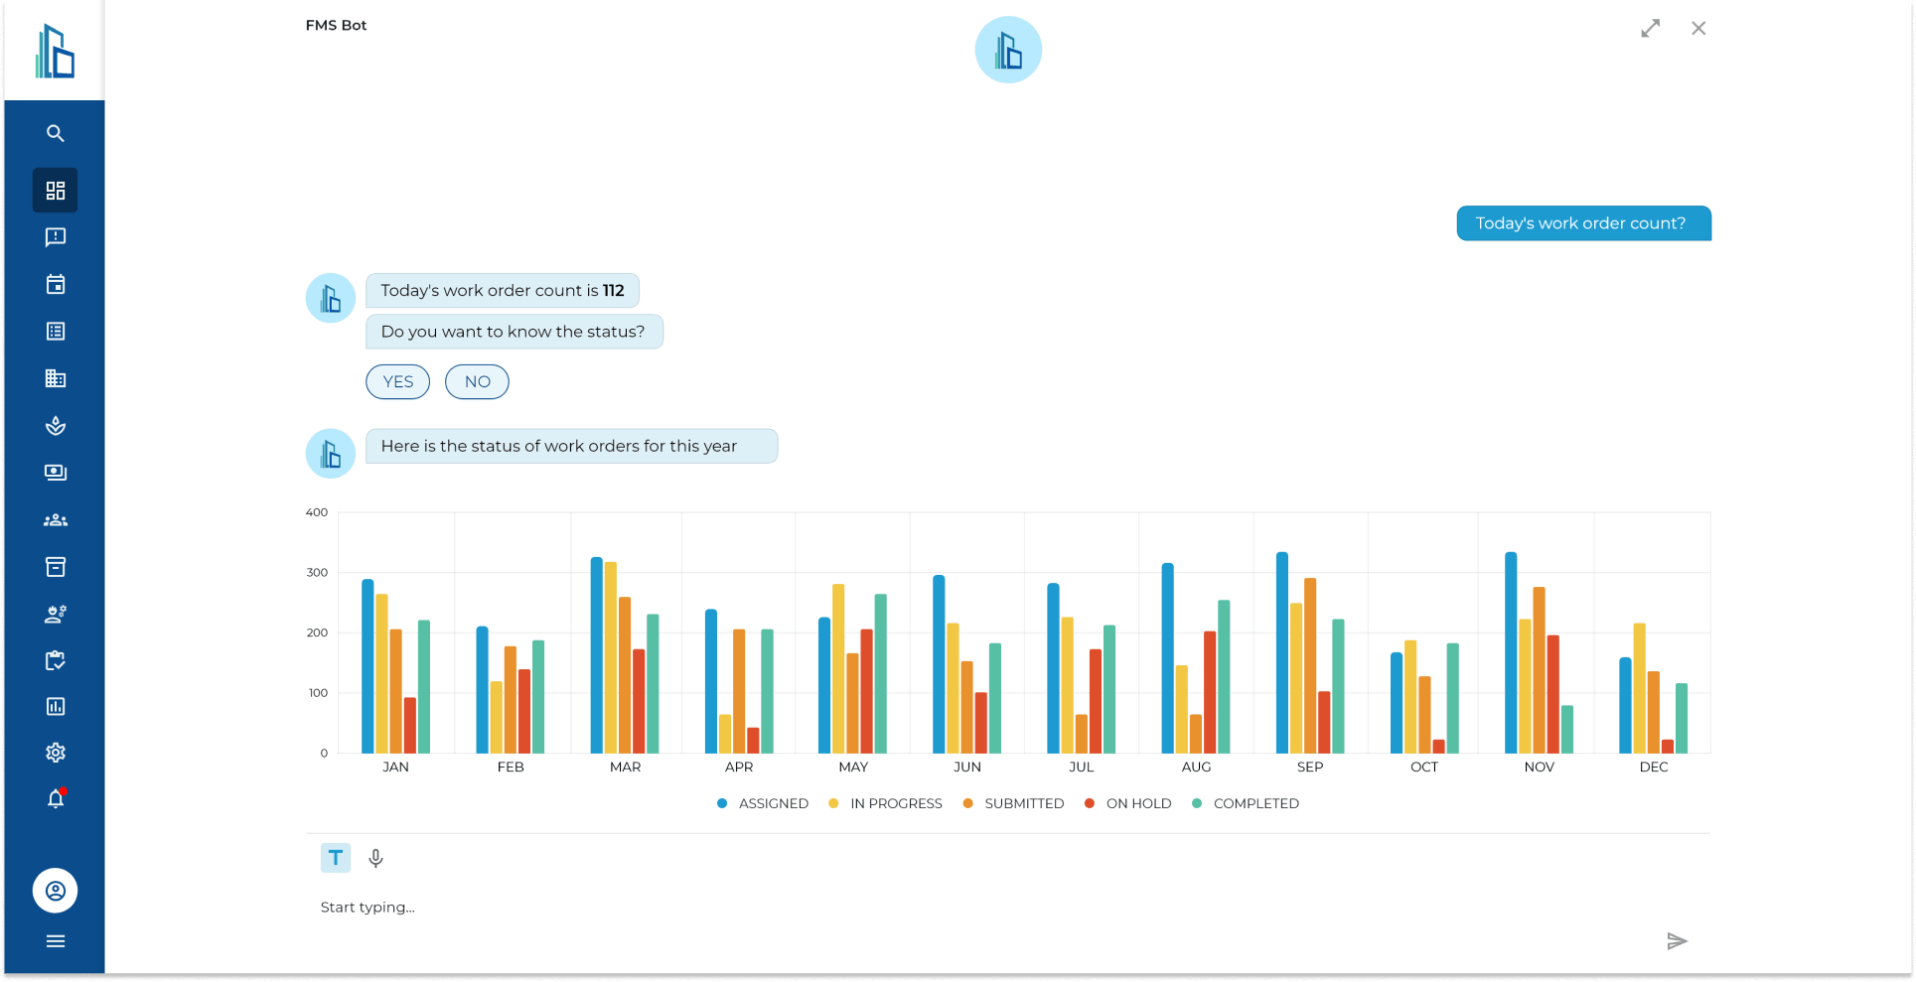Viewport: 1916px width, 982px height.
Task: Toggle the ASSIGNED series in legend
Action: point(772,804)
